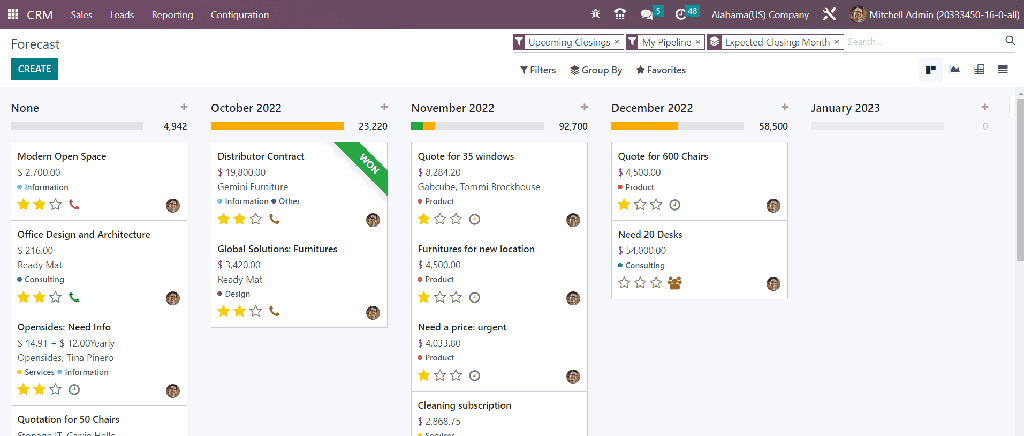
Task: Click the "Gemini Furniture" customer text
Action: pyautogui.click(x=252, y=187)
